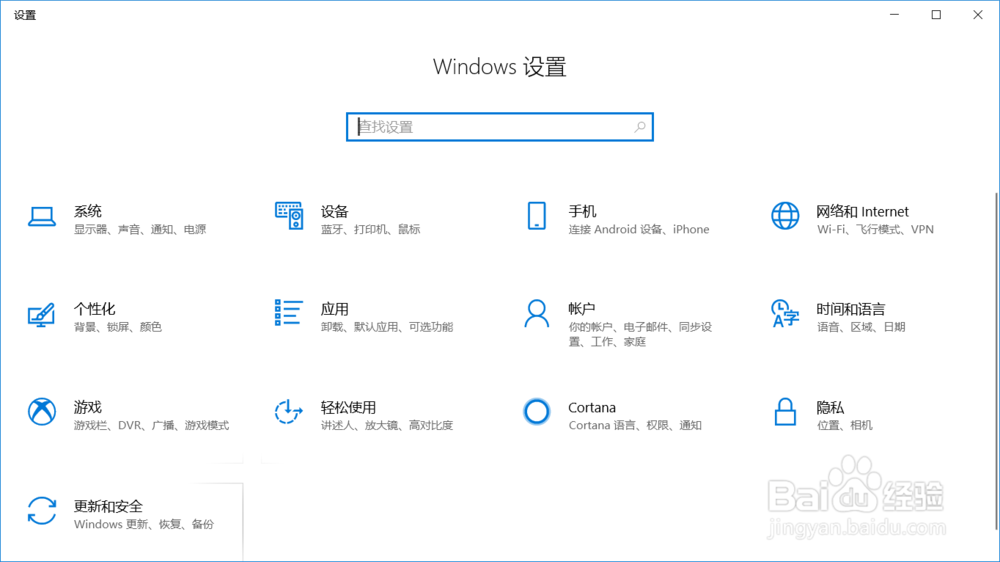
Task: Minimize the 设置 window
Action: pos(895,15)
